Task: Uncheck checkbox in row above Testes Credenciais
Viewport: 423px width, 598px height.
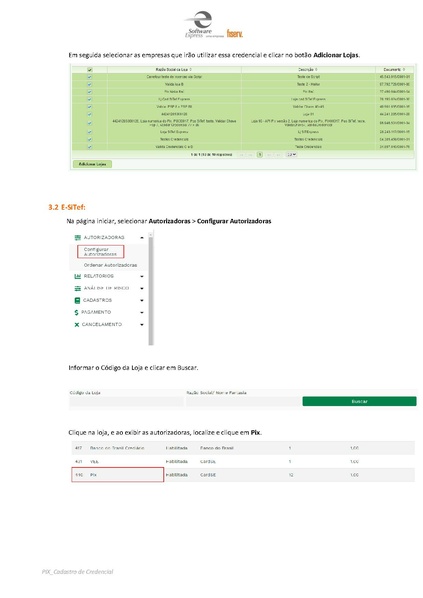Action: click(x=90, y=132)
